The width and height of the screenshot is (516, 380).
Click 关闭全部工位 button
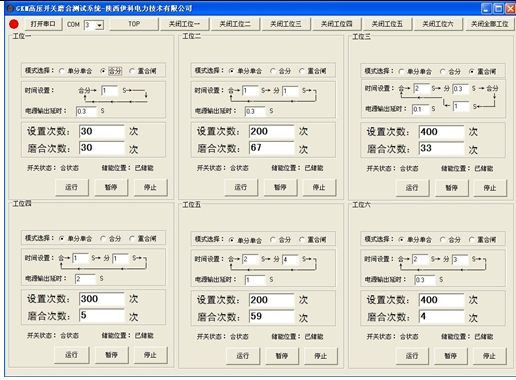[489, 24]
